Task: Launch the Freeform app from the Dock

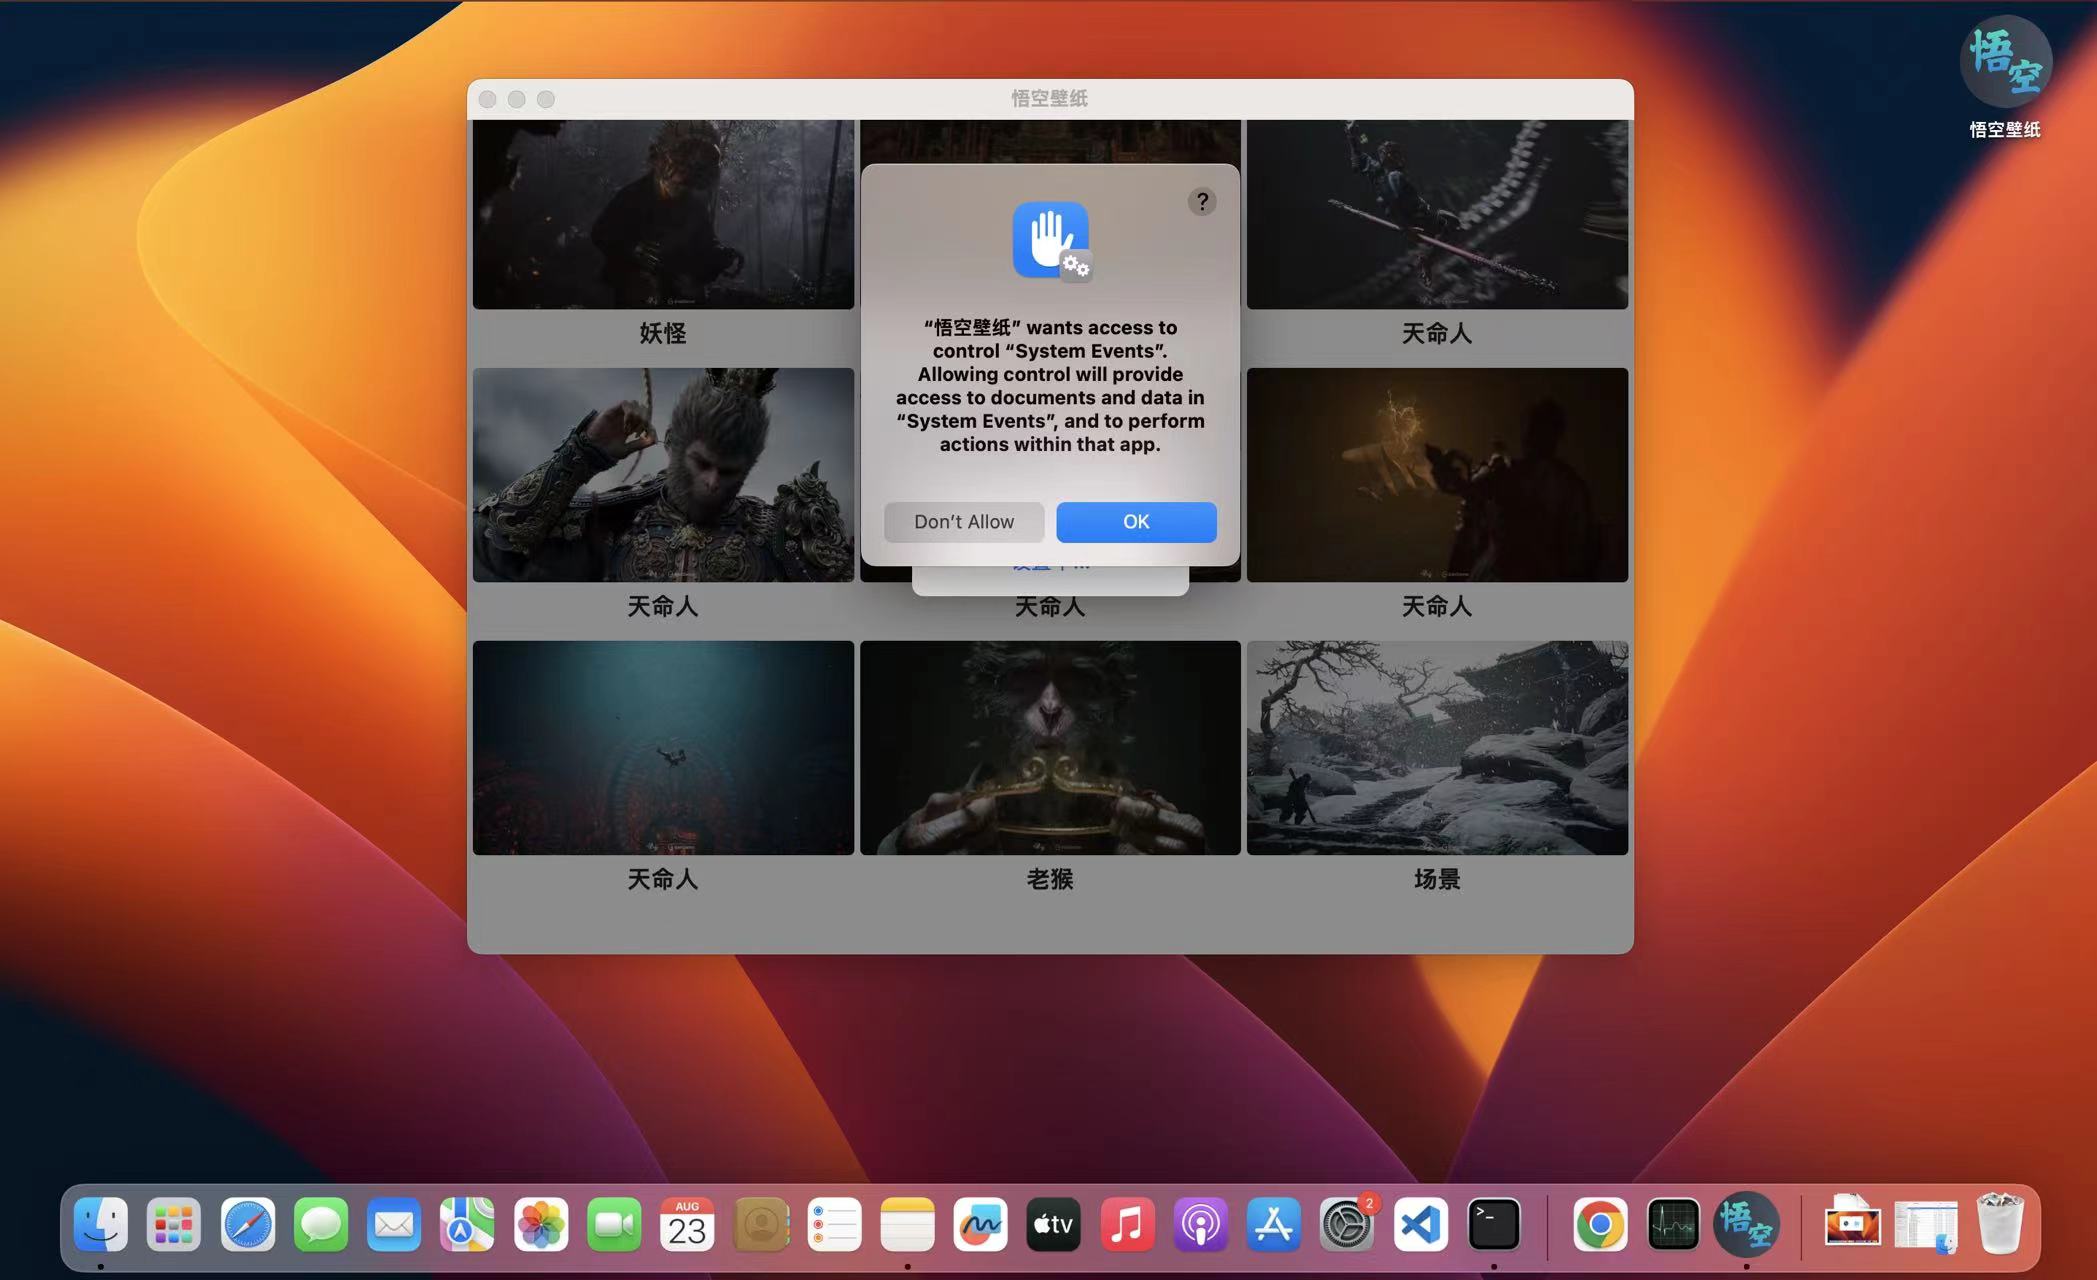Action: coord(980,1225)
